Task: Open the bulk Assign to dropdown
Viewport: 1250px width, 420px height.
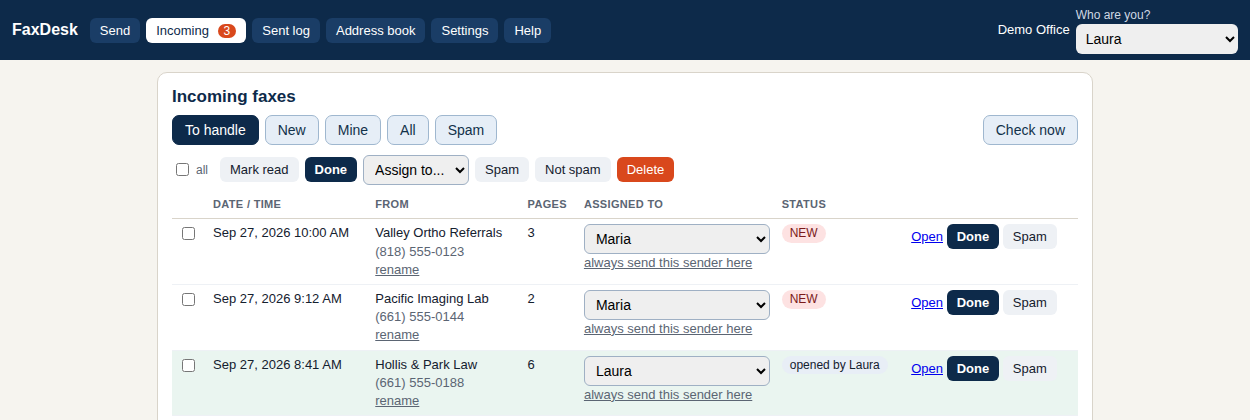Action: click(416, 170)
